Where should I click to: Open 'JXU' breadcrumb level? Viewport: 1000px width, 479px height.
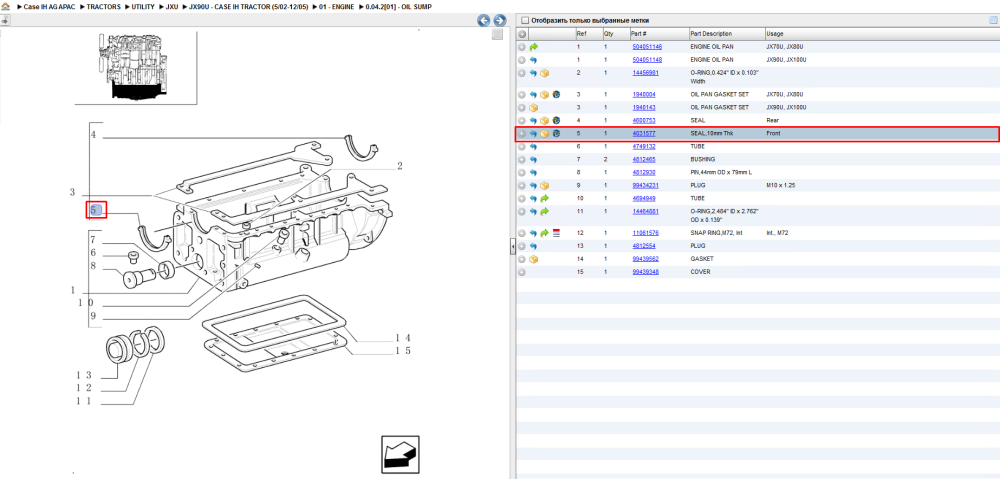coord(172,6)
